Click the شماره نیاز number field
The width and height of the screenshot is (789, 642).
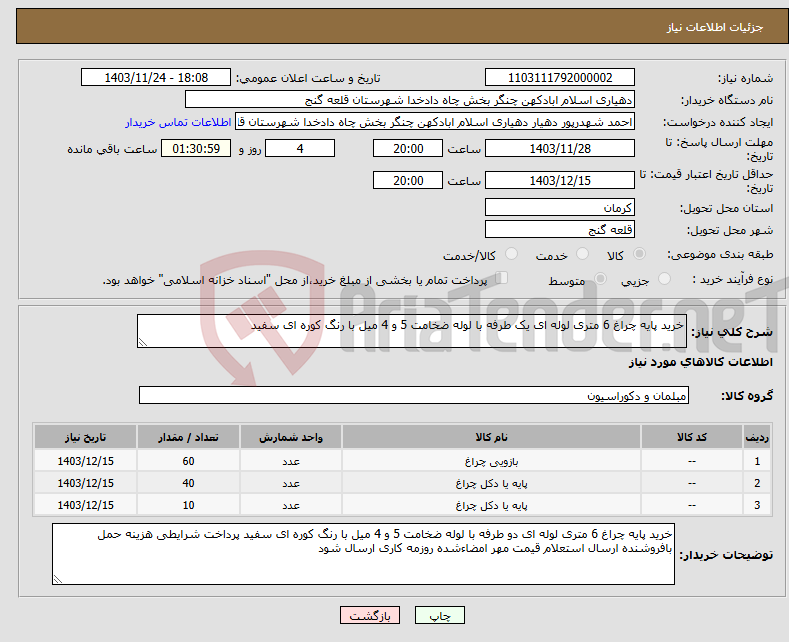[x=560, y=77]
